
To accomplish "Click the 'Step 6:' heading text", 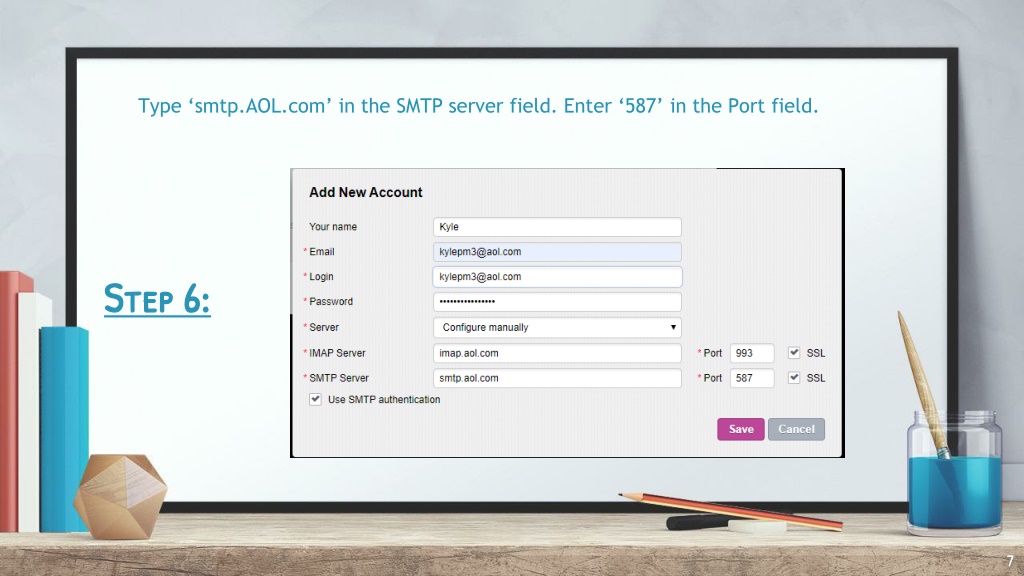I will coord(157,299).
